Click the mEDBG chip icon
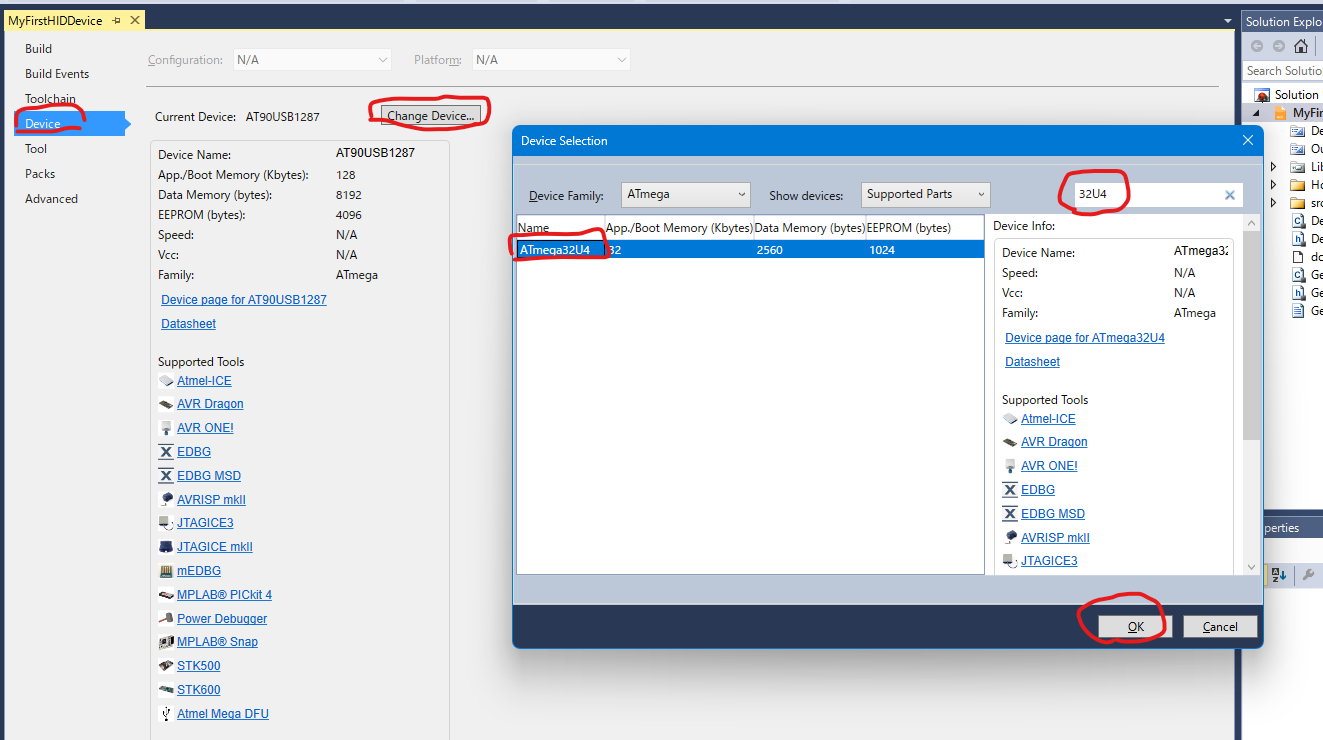The height and width of the screenshot is (740, 1323). 166,571
